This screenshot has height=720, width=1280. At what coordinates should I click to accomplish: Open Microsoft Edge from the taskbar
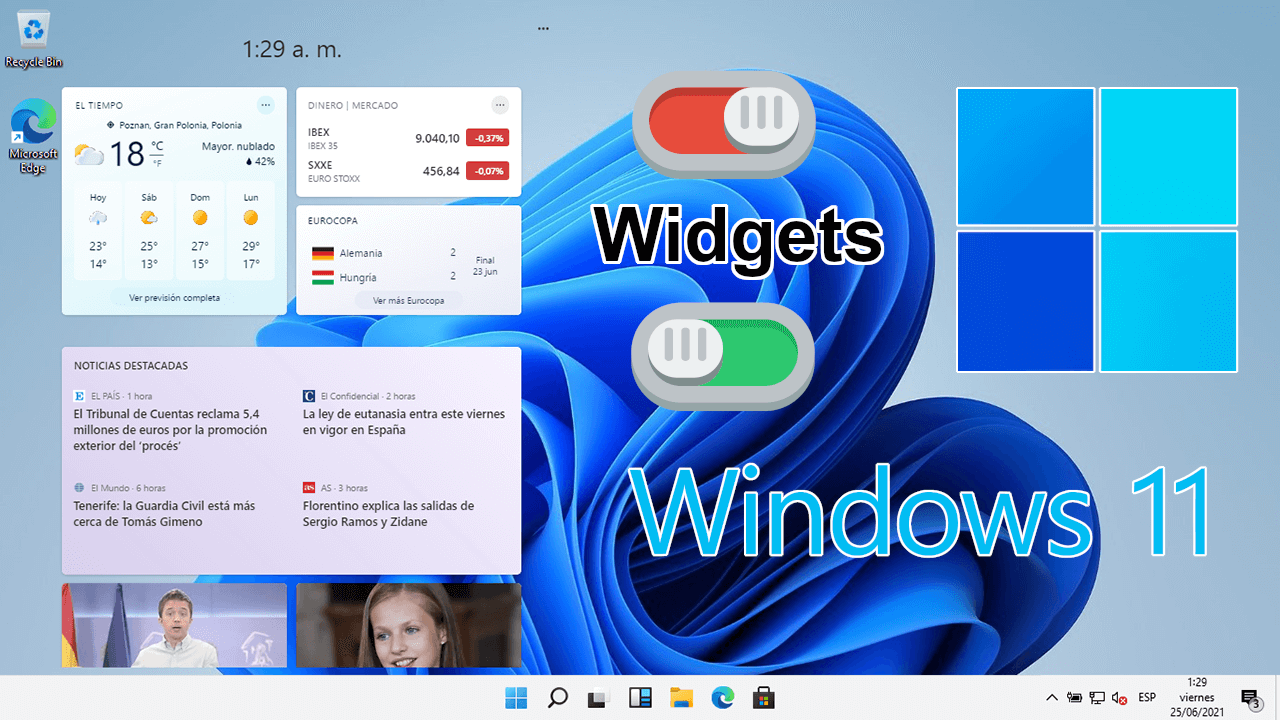pyautogui.click(x=722, y=698)
